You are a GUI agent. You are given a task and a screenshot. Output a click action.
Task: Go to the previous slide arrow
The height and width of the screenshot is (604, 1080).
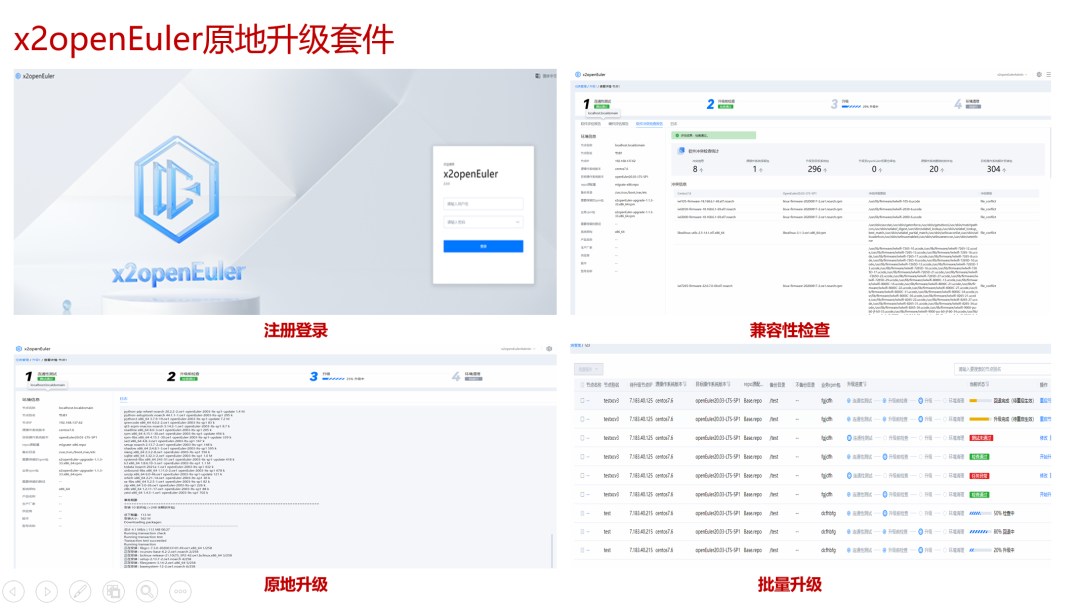point(14,590)
